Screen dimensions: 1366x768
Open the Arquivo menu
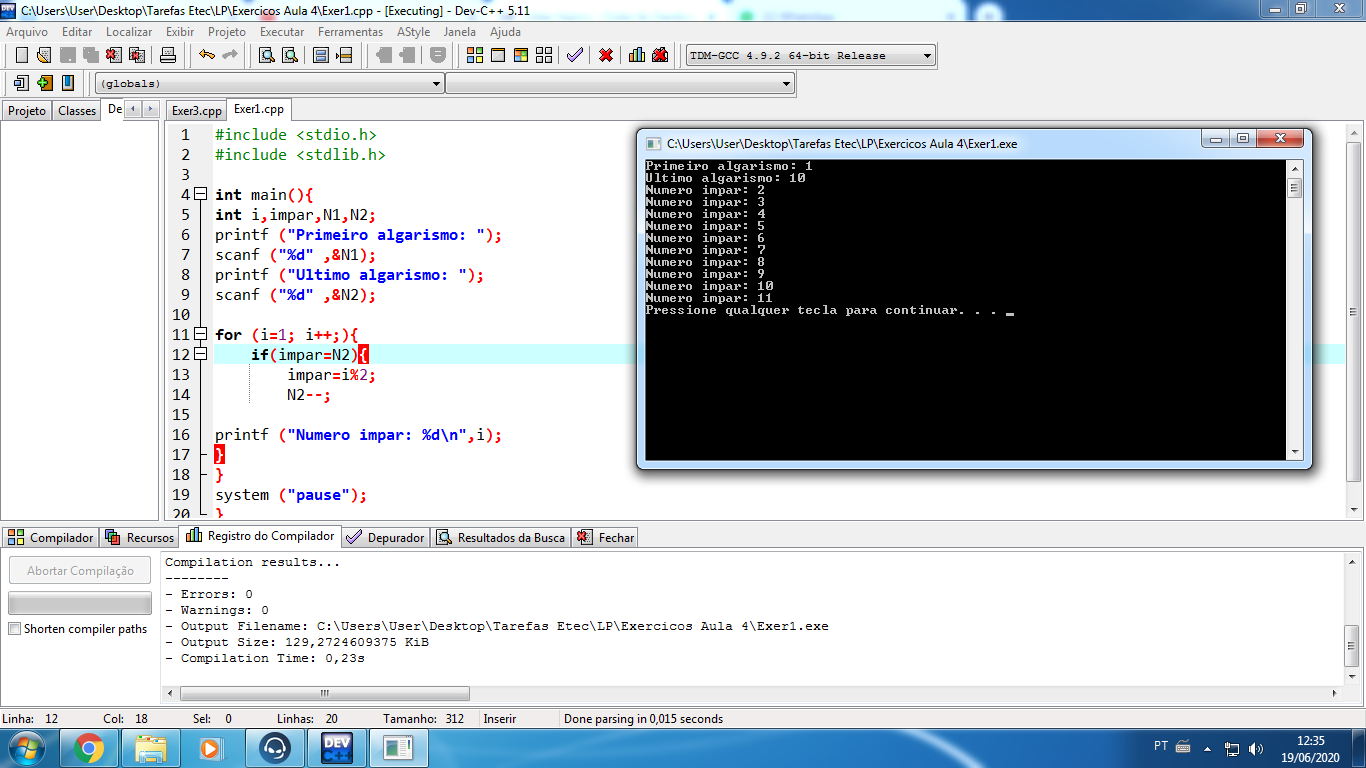pos(27,32)
